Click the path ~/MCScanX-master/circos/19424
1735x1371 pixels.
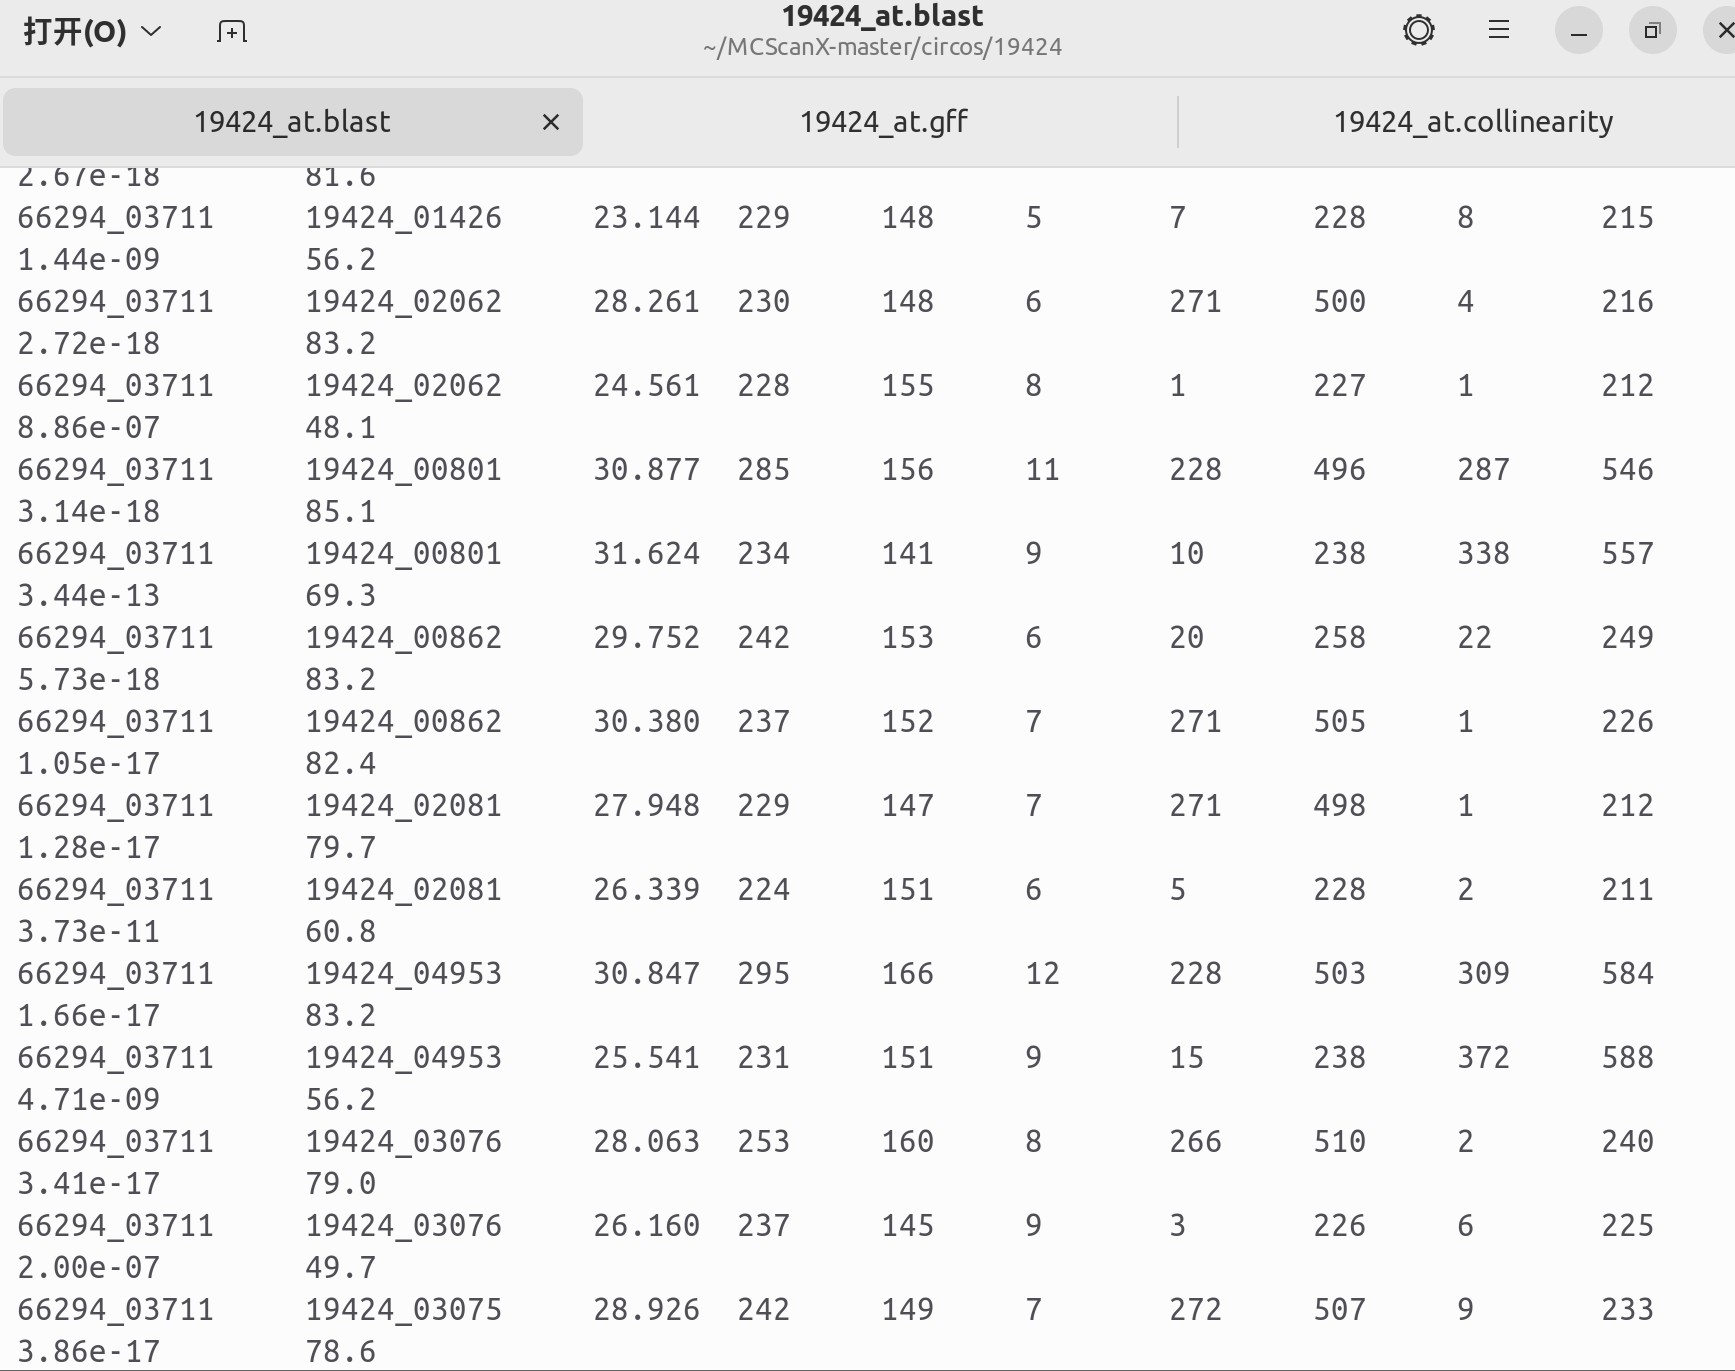click(882, 47)
